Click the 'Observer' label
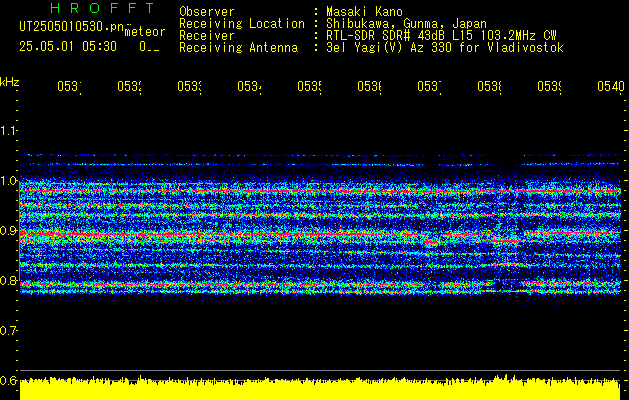This screenshot has height=400, width=629. 207,12
